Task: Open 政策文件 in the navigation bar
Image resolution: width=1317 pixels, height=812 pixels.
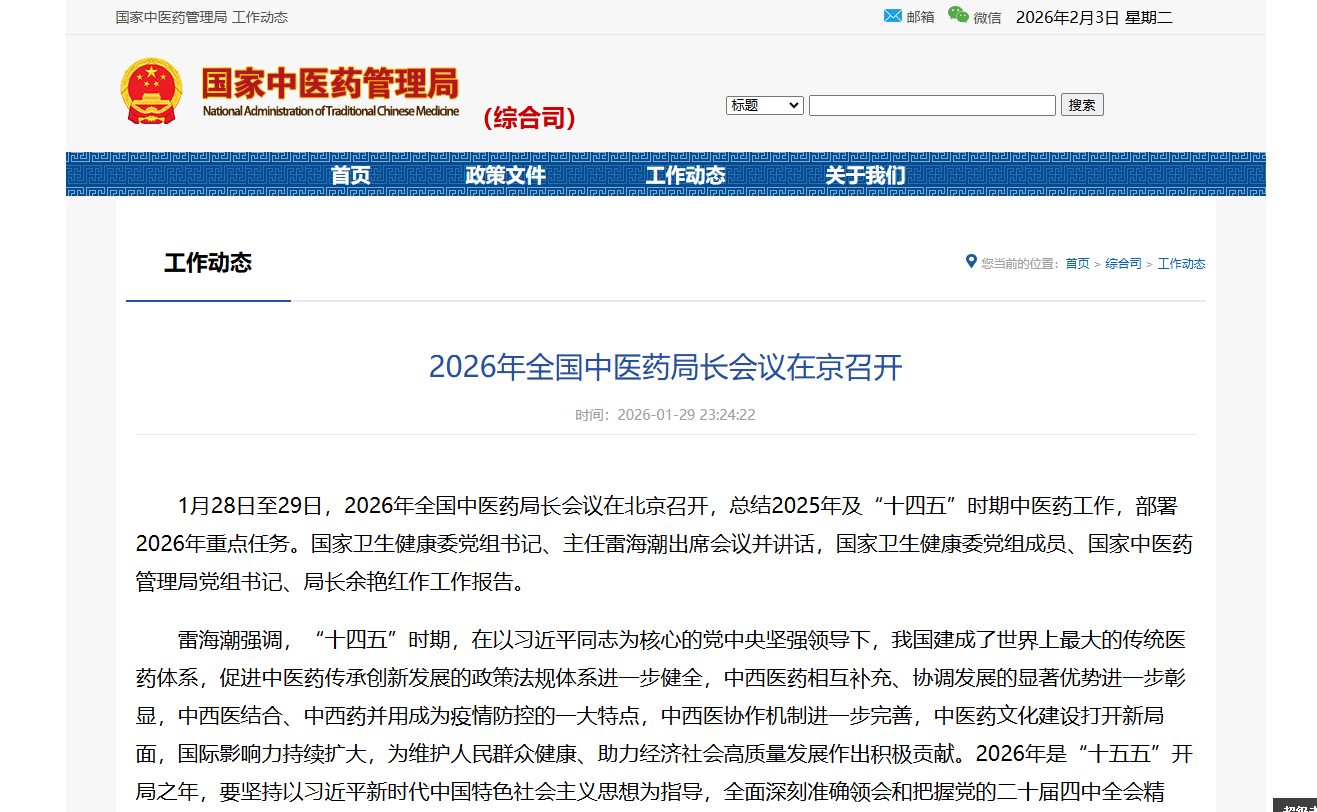Action: click(x=504, y=174)
